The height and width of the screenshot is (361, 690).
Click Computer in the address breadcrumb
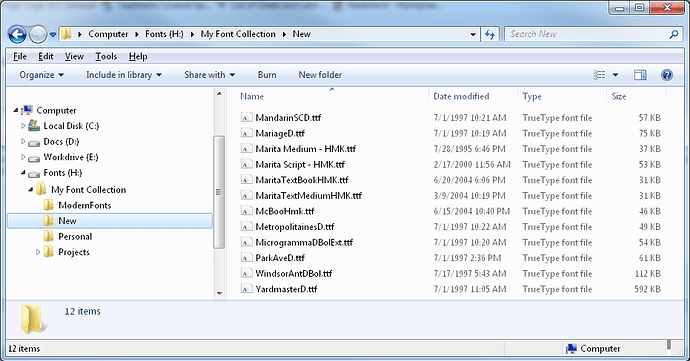point(108,34)
